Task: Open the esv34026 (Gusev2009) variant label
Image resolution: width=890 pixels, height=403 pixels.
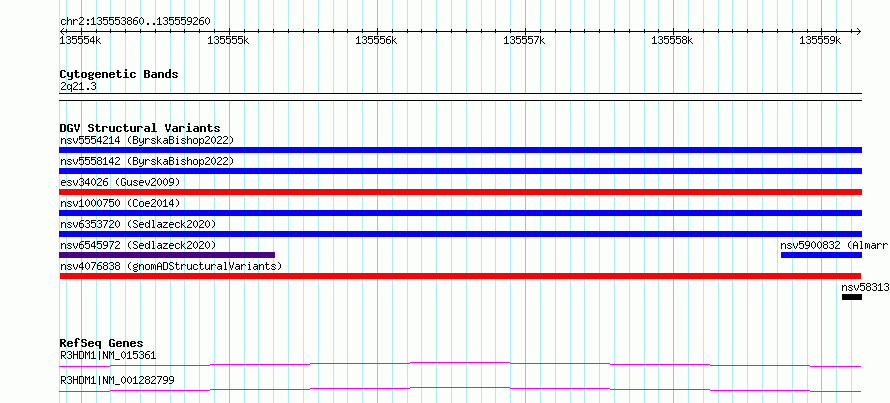Action: click(120, 182)
